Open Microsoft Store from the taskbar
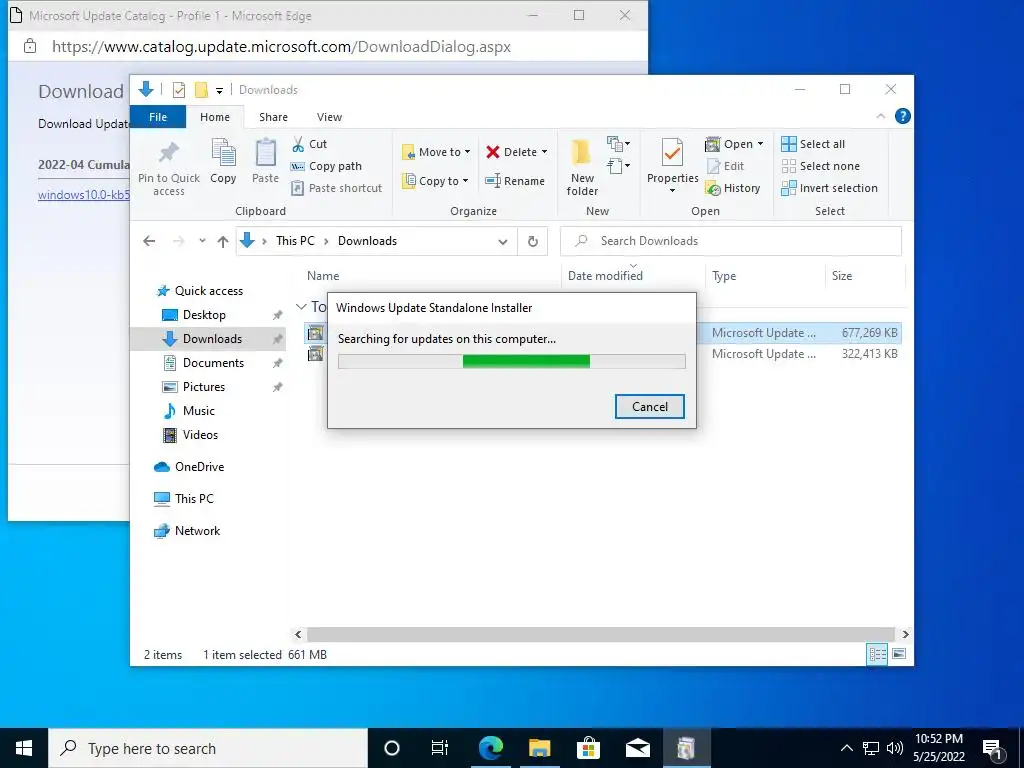Screen dimensions: 1024x768 point(588,748)
